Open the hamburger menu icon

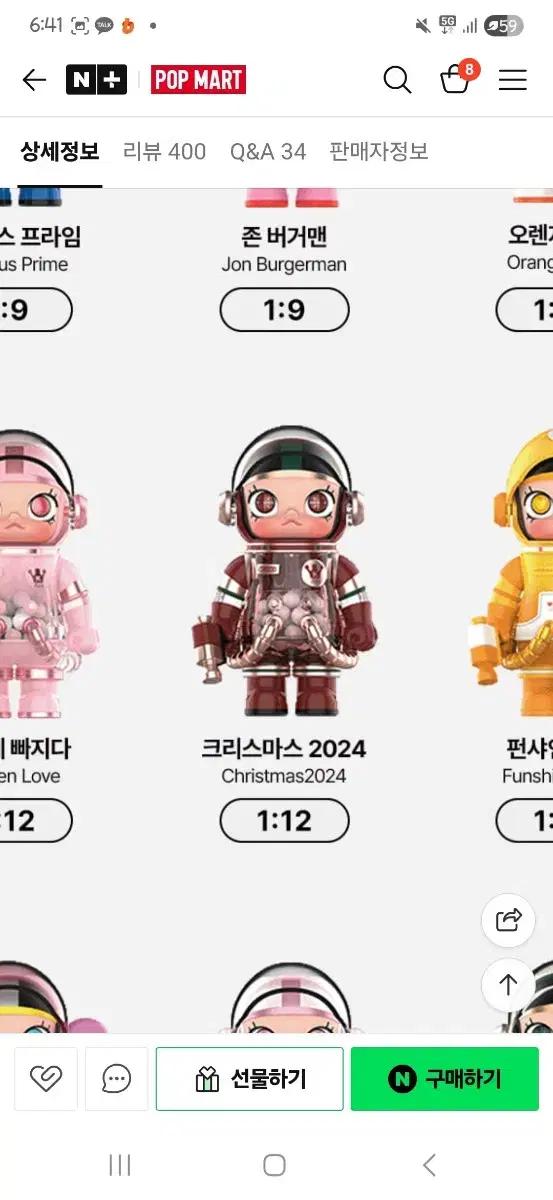[513, 80]
